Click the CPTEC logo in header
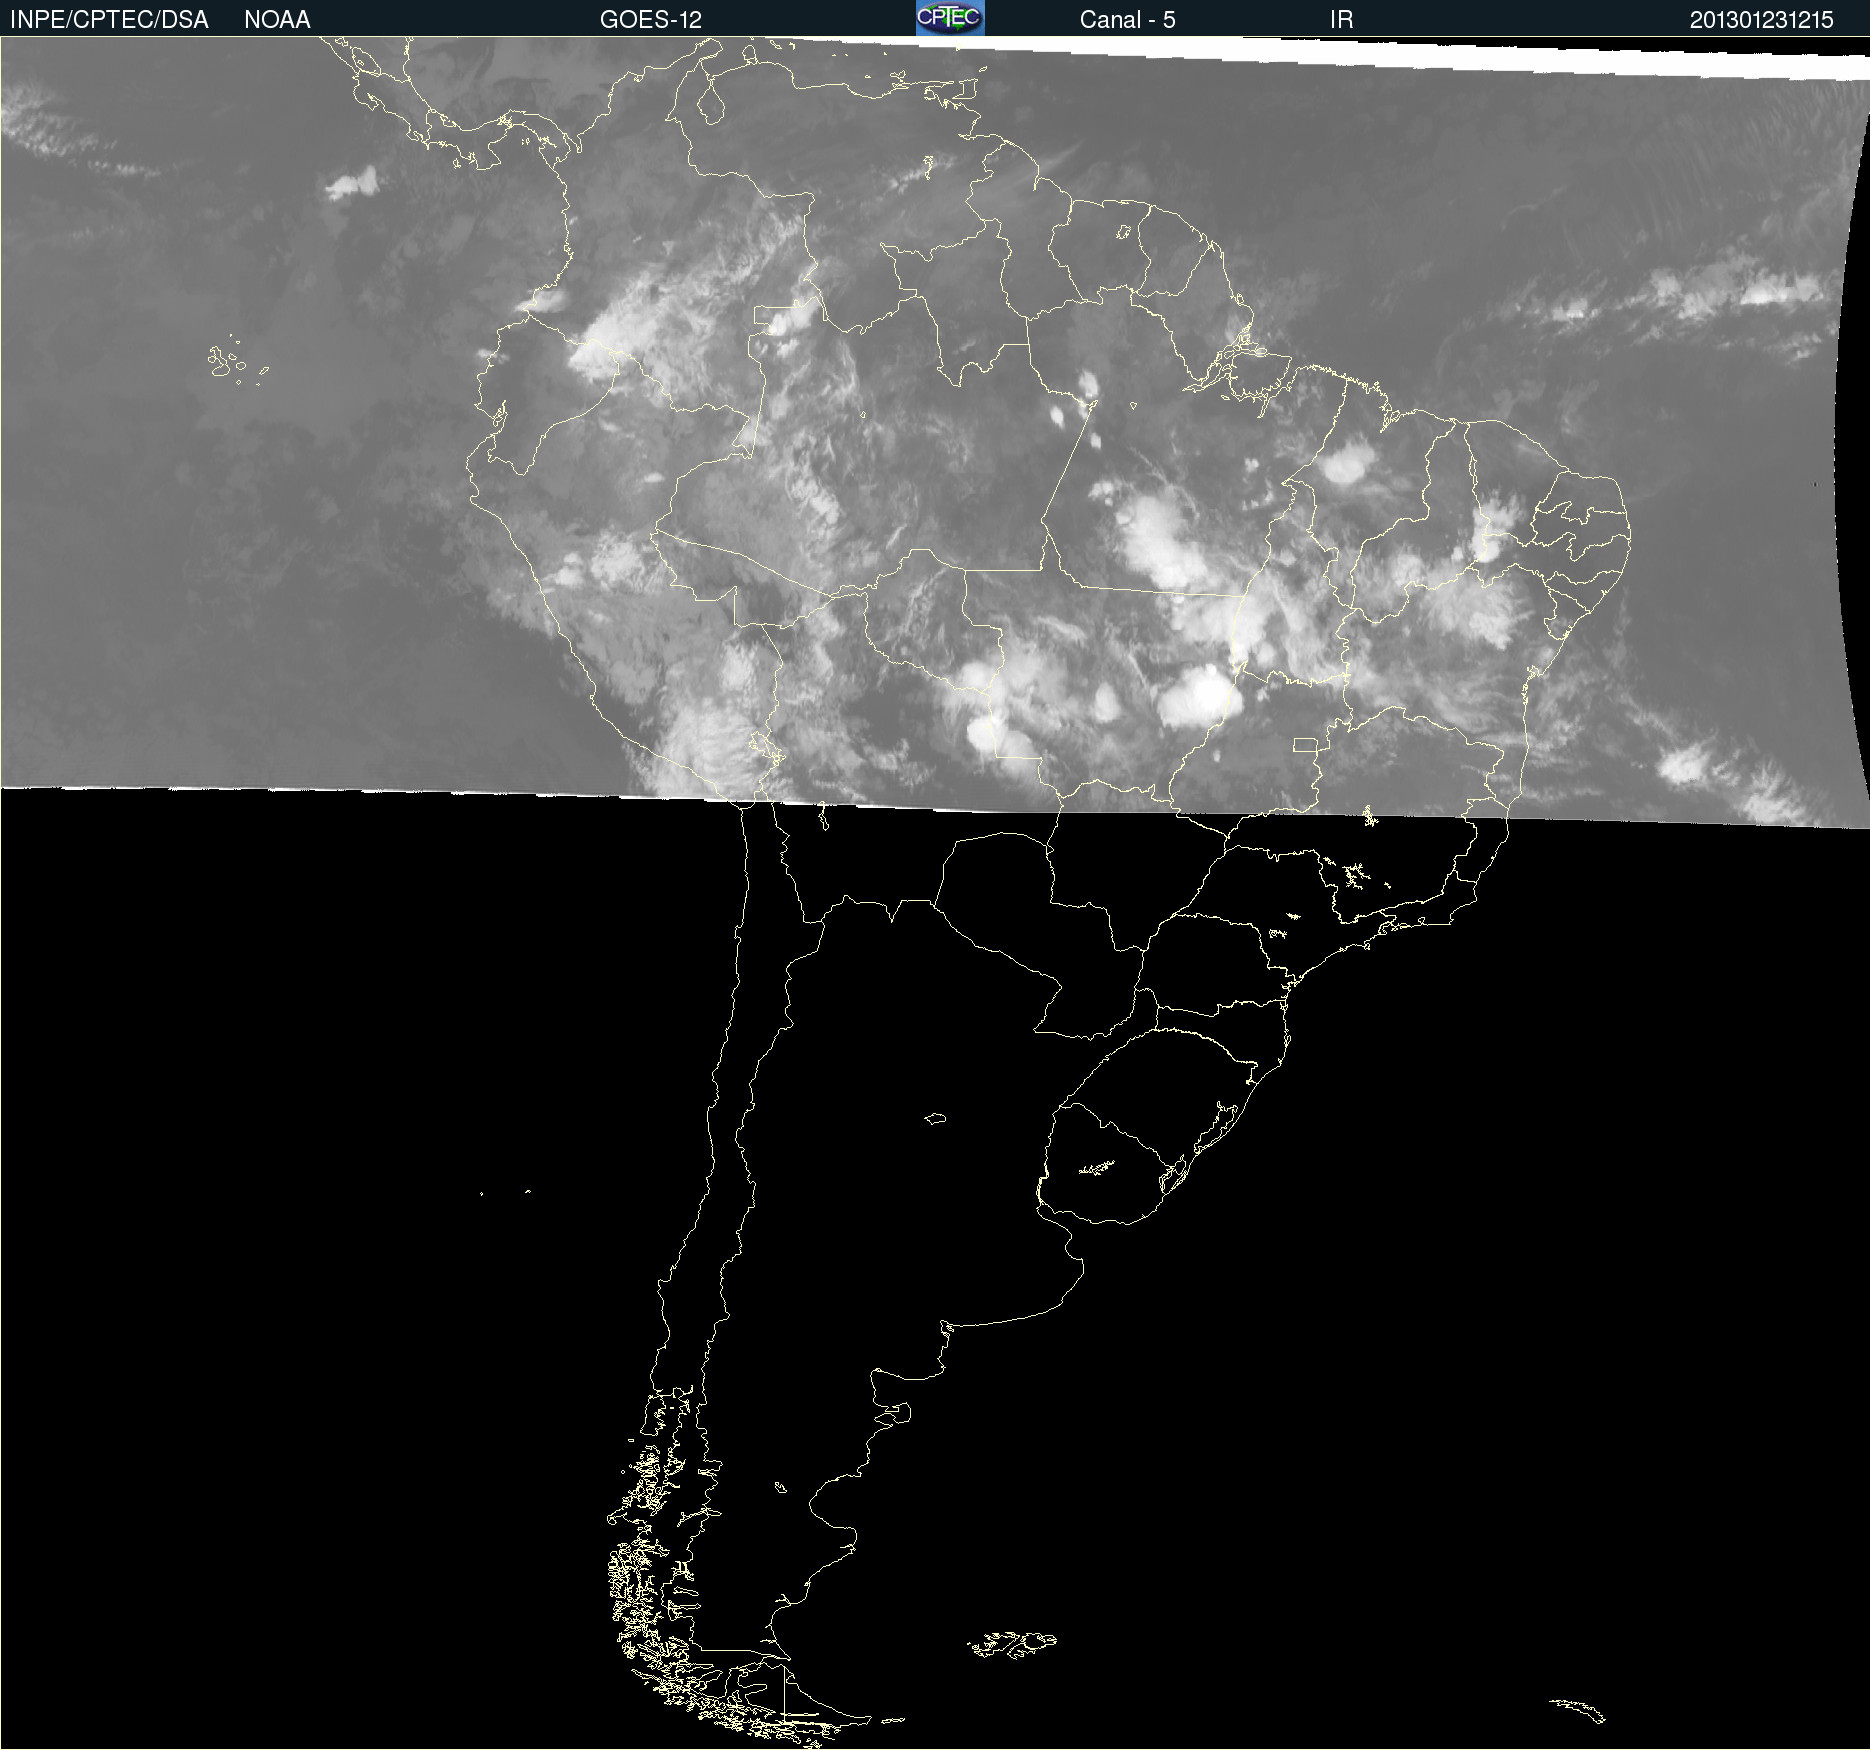Screen dimensions: 1870x1750 pos(950,18)
